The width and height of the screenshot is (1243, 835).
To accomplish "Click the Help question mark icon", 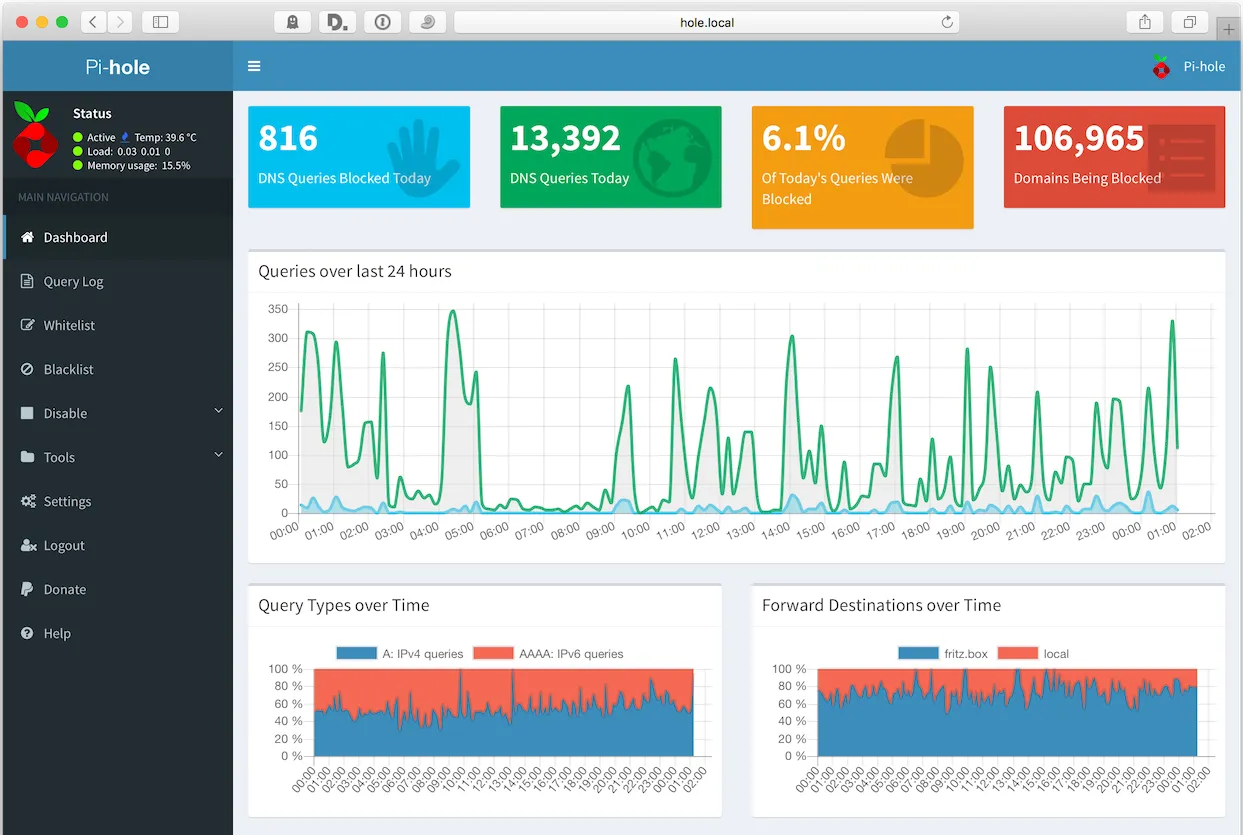I will pyautogui.click(x=27, y=633).
